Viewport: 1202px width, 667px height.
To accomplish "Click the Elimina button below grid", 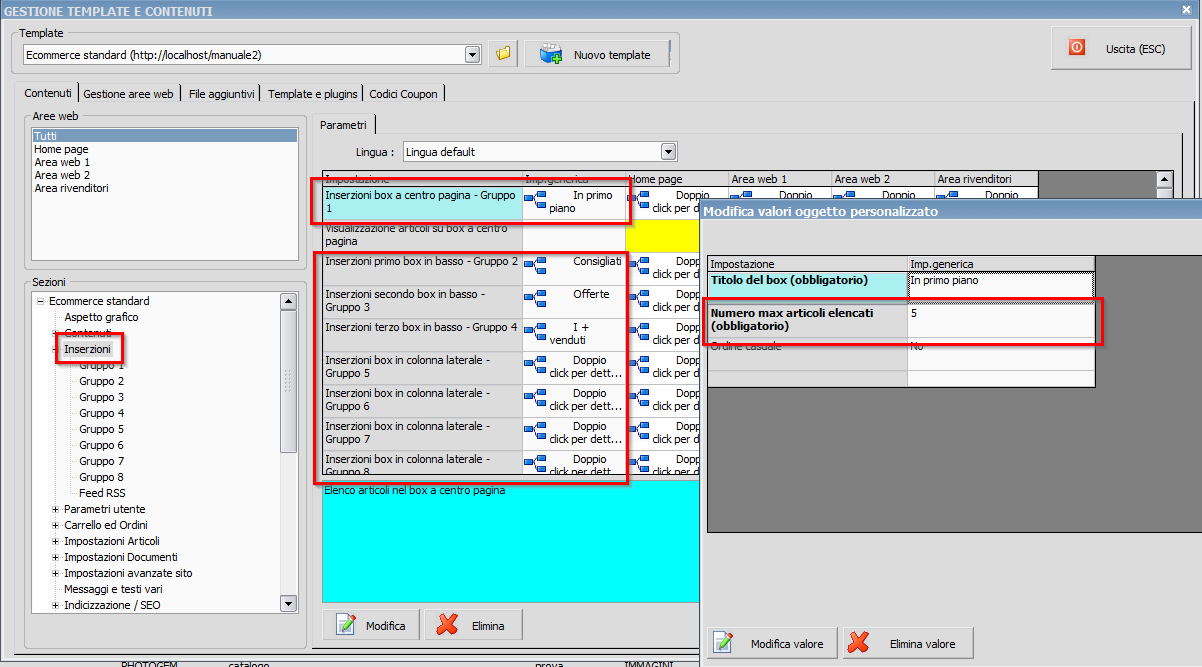I will coord(474,625).
